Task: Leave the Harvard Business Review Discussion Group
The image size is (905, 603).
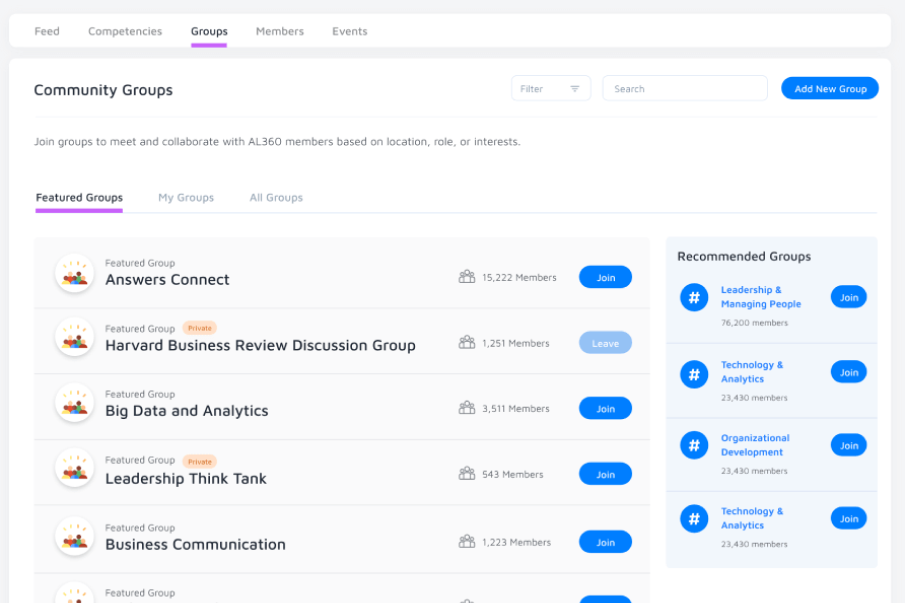Action: click(x=605, y=343)
